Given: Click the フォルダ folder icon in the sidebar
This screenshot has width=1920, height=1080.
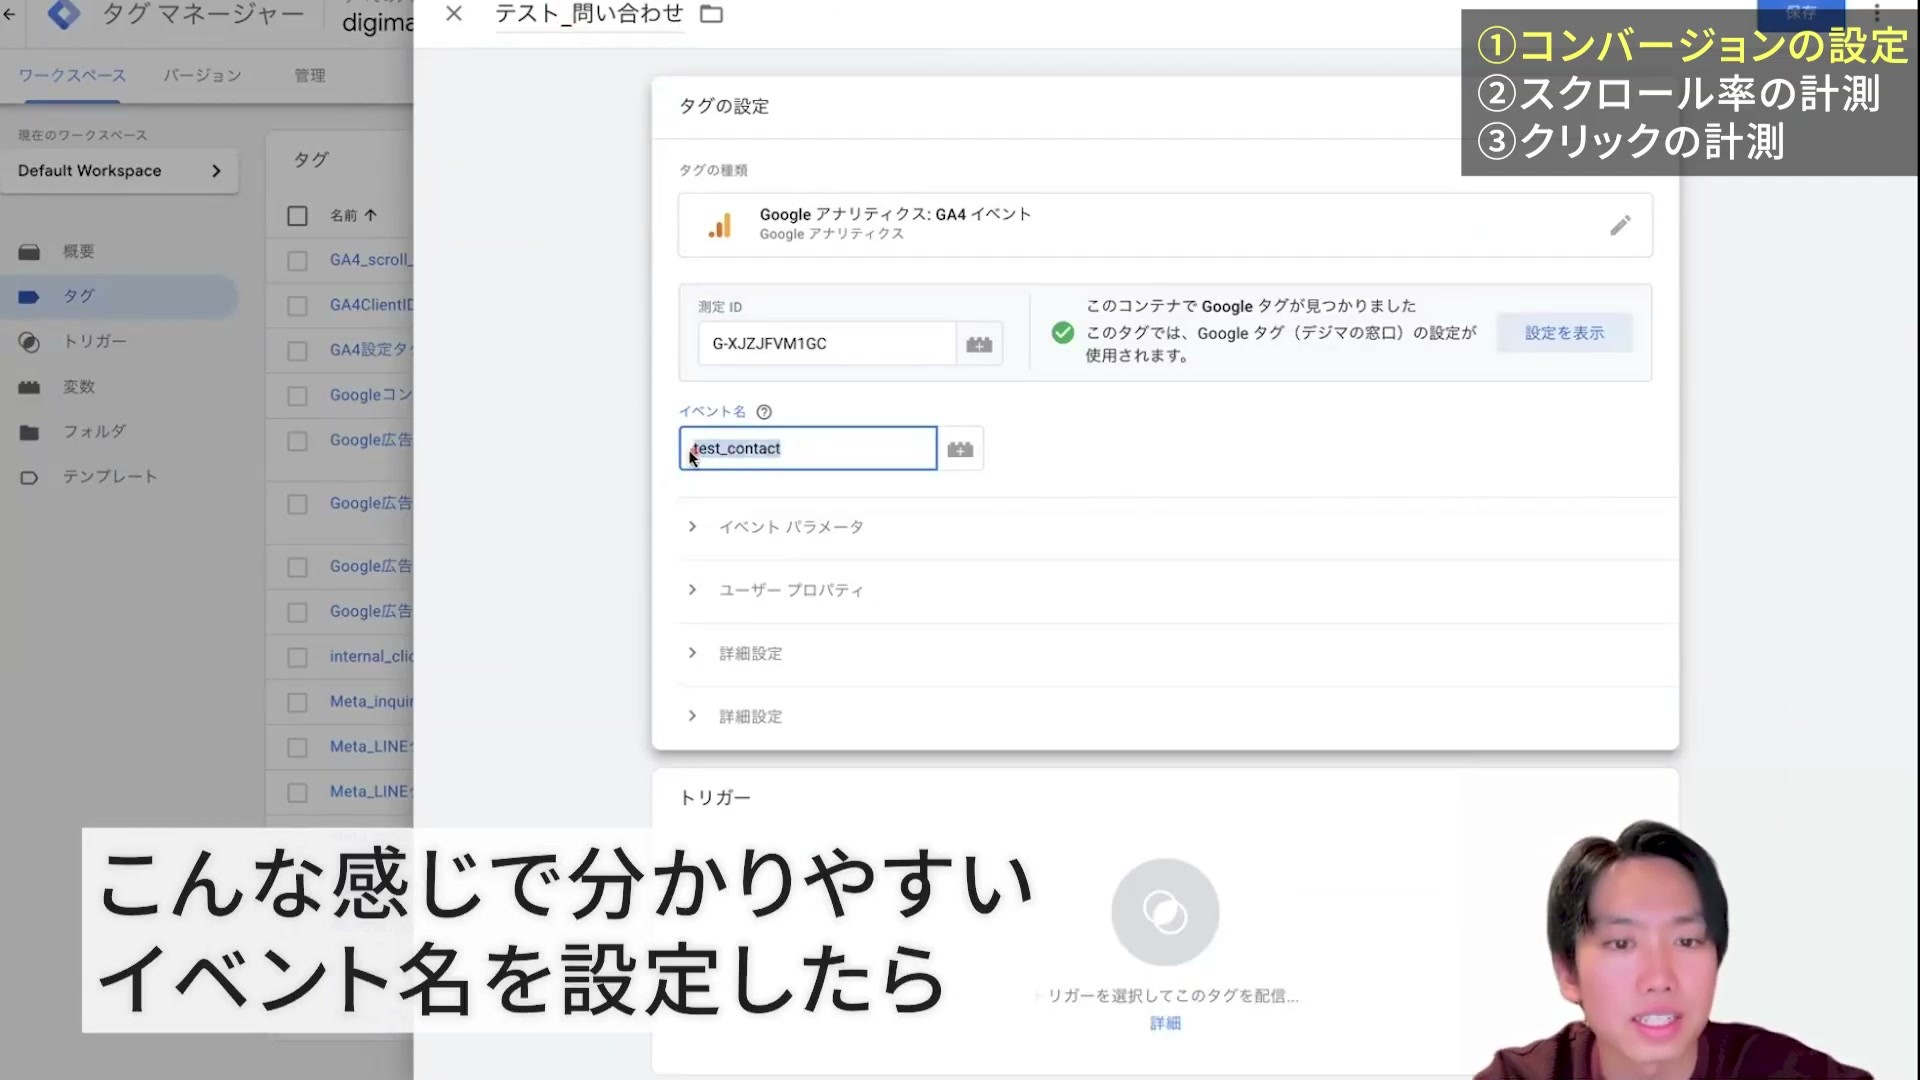Looking at the screenshot, I should pos(29,432).
